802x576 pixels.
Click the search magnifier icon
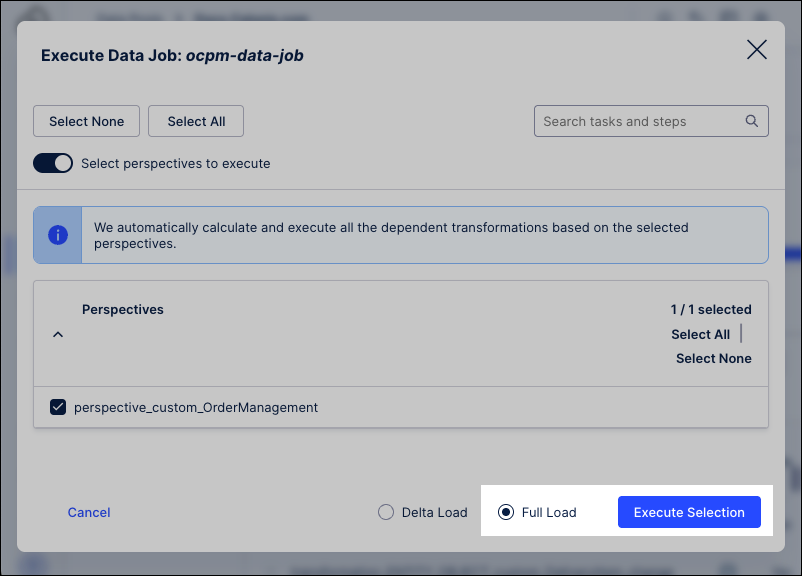[x=752, y=122]
